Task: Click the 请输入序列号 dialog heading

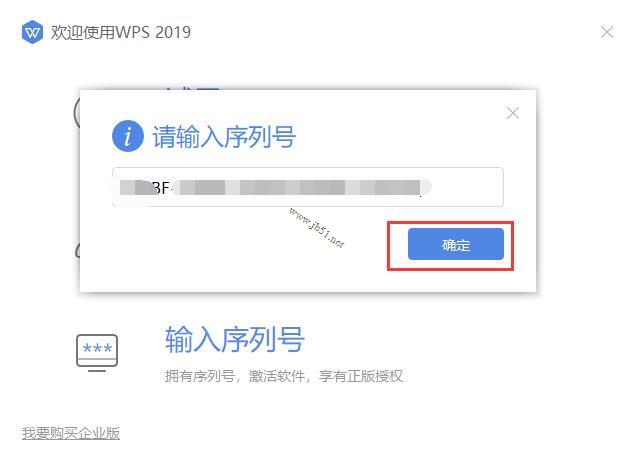Action: click(224, 137)
